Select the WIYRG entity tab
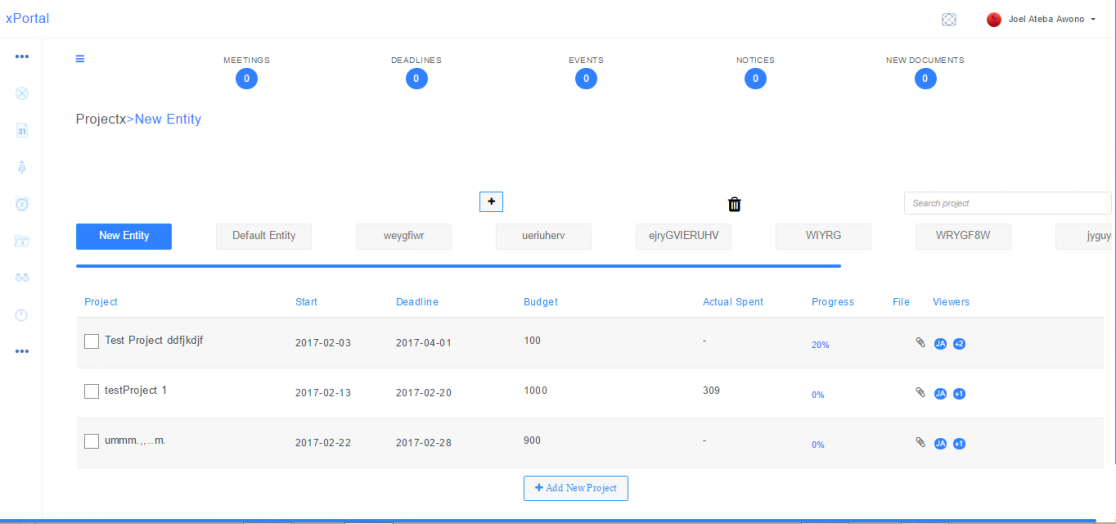 pyautogui.click(x=823, y=236)
